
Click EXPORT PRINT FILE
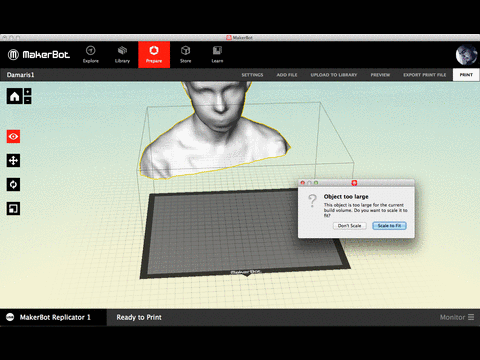(425, 75)
